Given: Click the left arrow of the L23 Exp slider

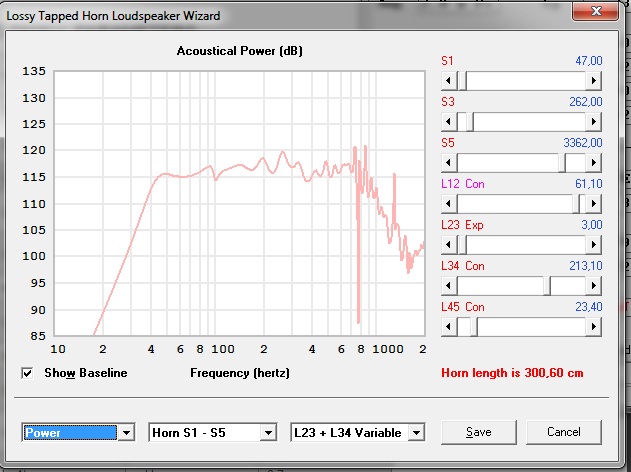Looking at the screenshot, I should pyautogui.click(x=449, y=245).
